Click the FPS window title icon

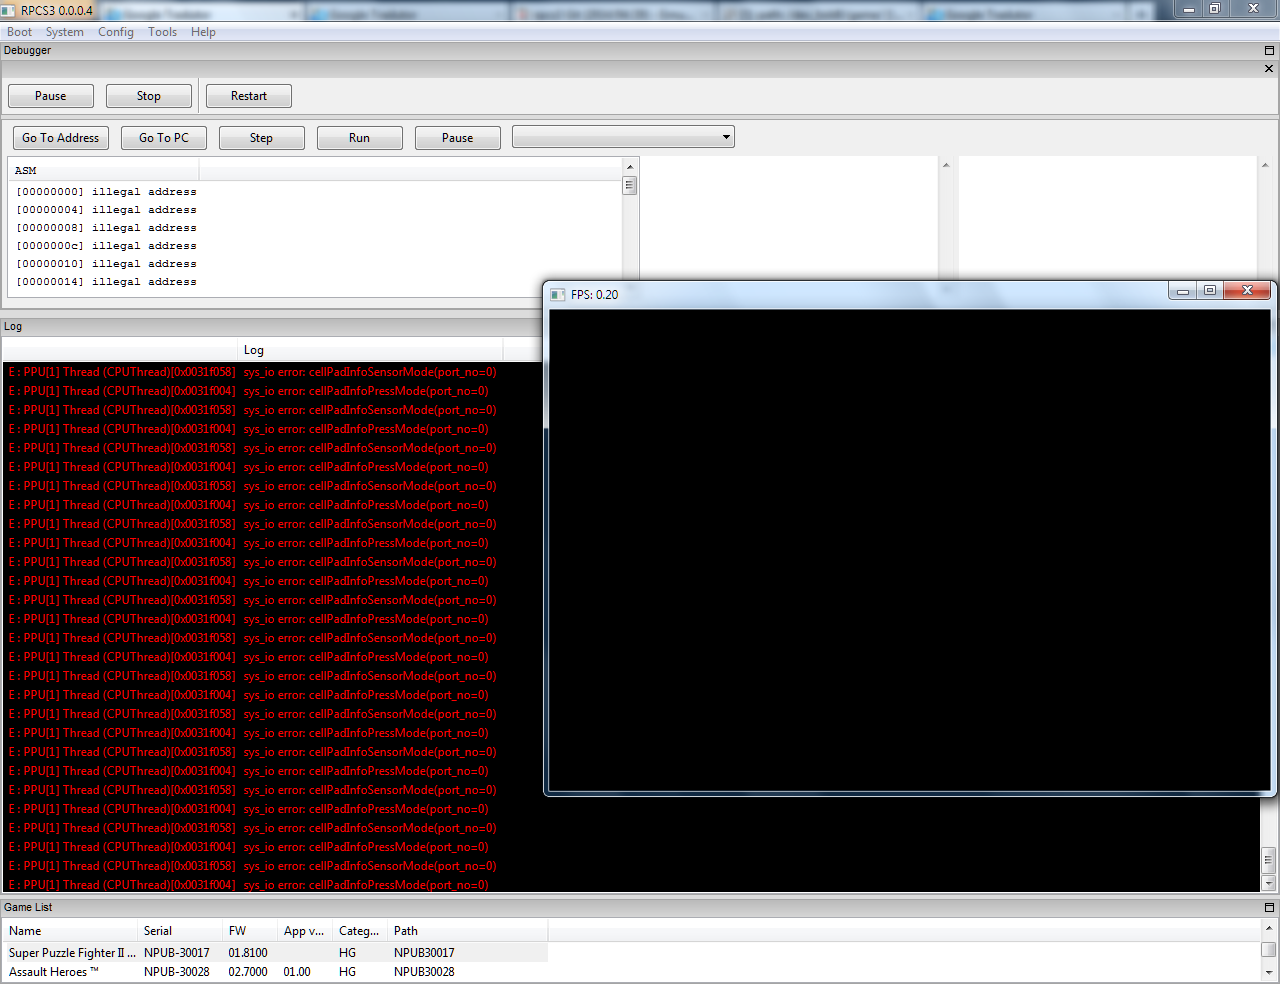pyautogui.click(x=558, y=295)
